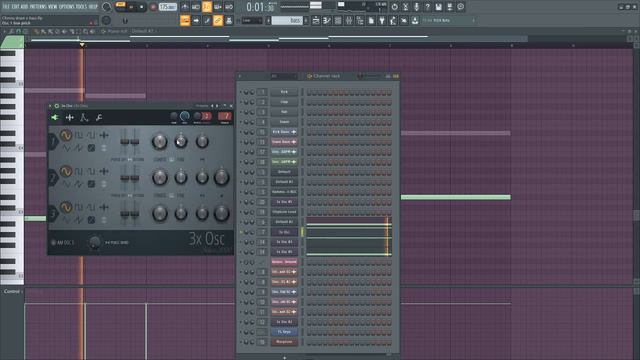Click the question mark help icon
Image resolution: width=640 pixels, height=360 pixels.
427,7
